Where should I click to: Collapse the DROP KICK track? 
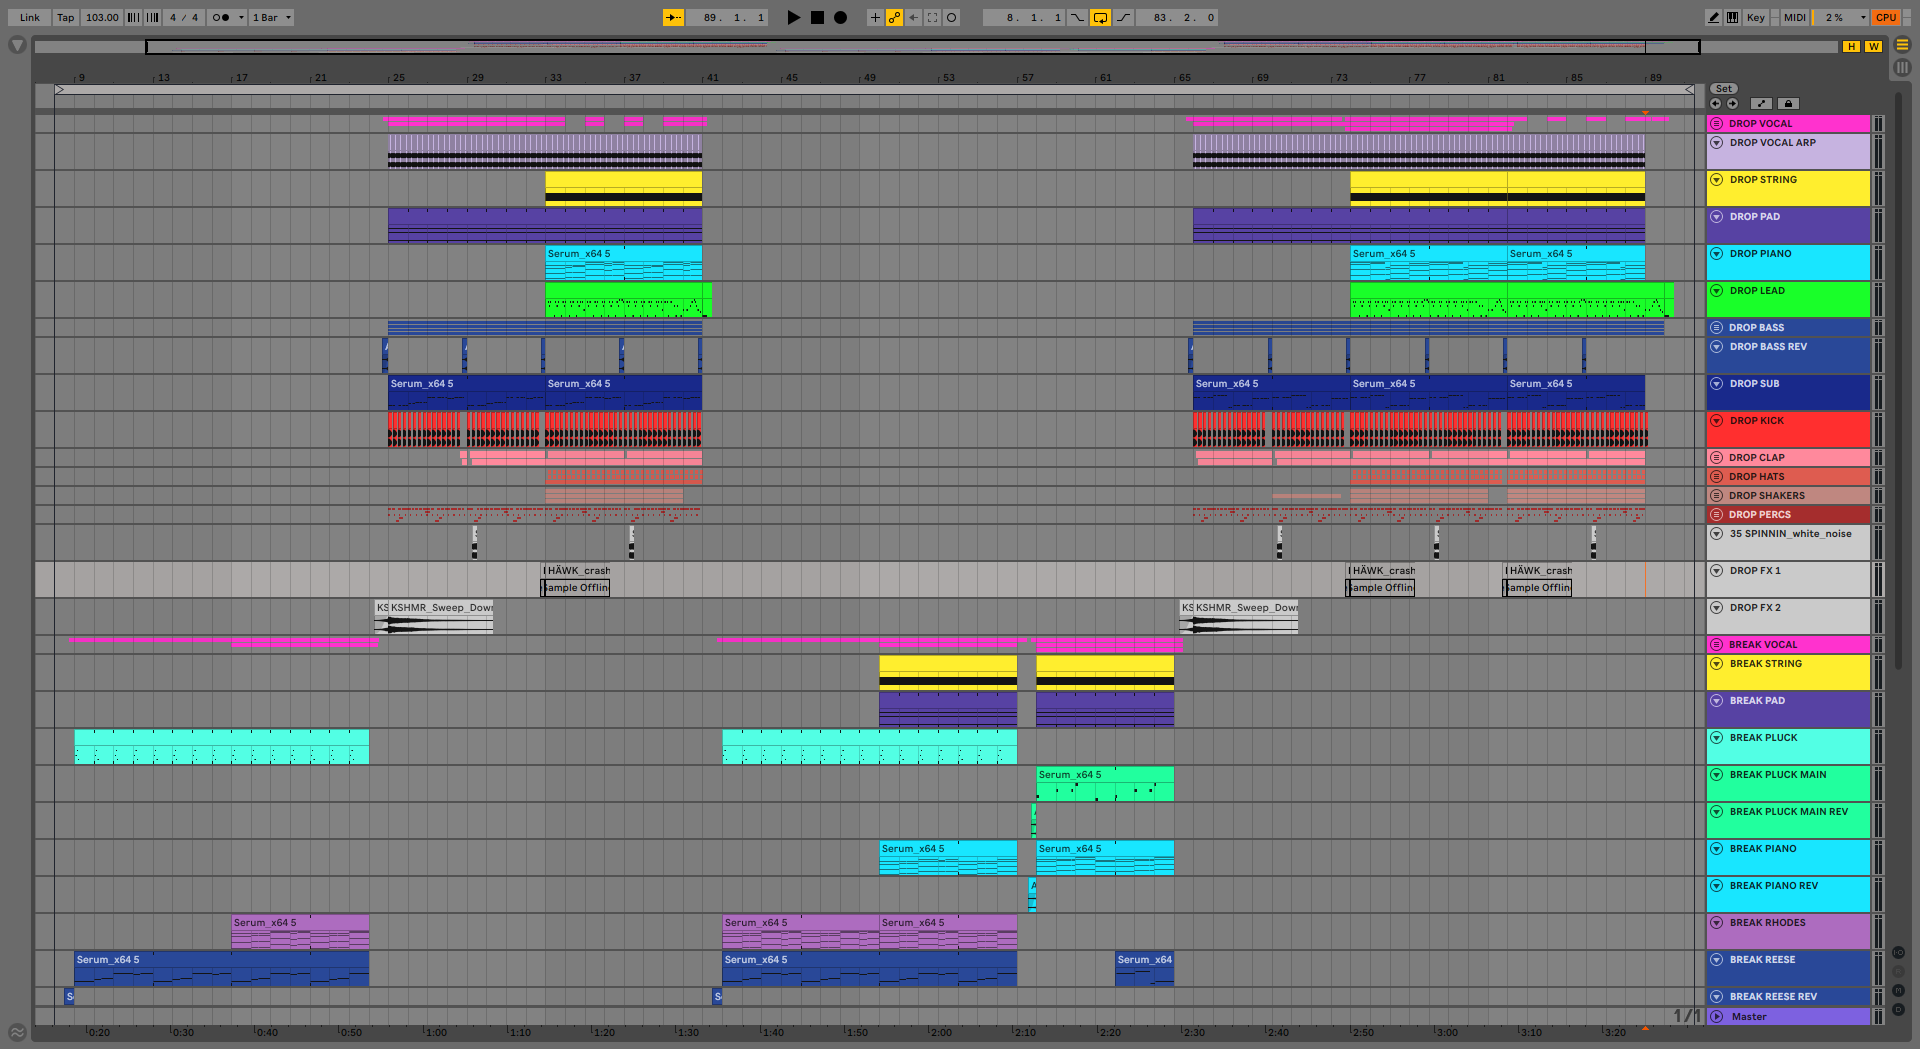pos(1717,421)
